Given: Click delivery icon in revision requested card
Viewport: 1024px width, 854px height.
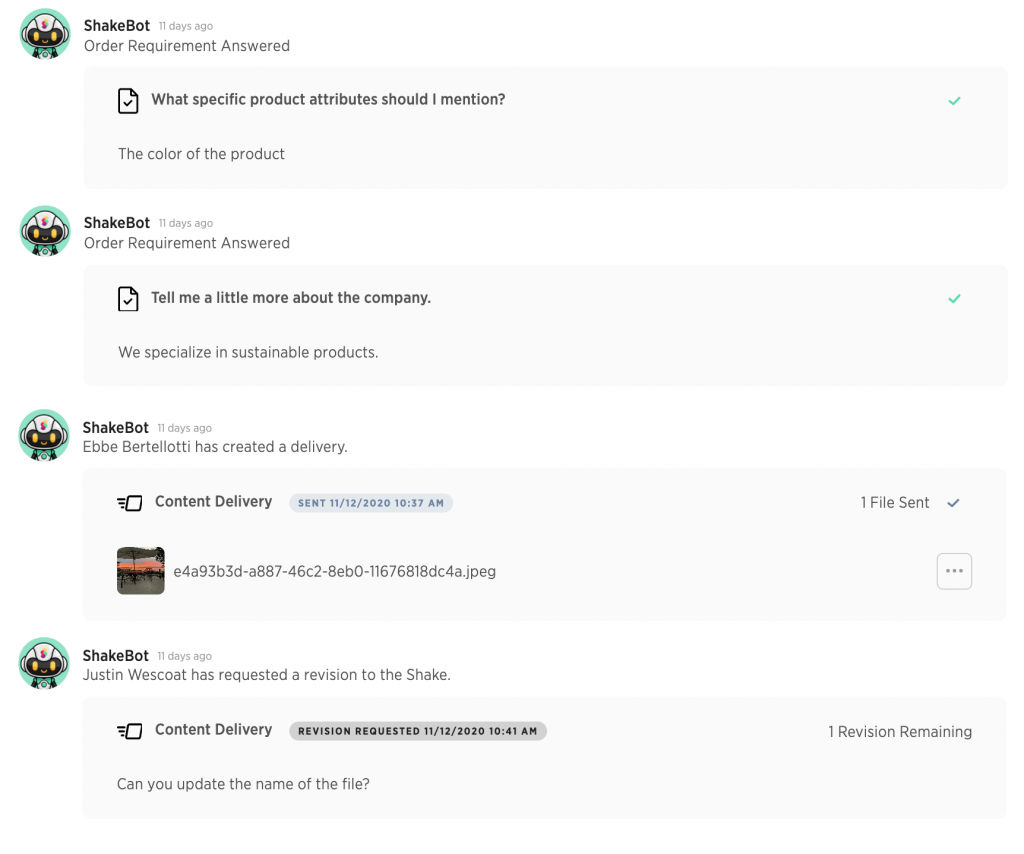Looking at the screenshot, I should click(x=129, y=731).
